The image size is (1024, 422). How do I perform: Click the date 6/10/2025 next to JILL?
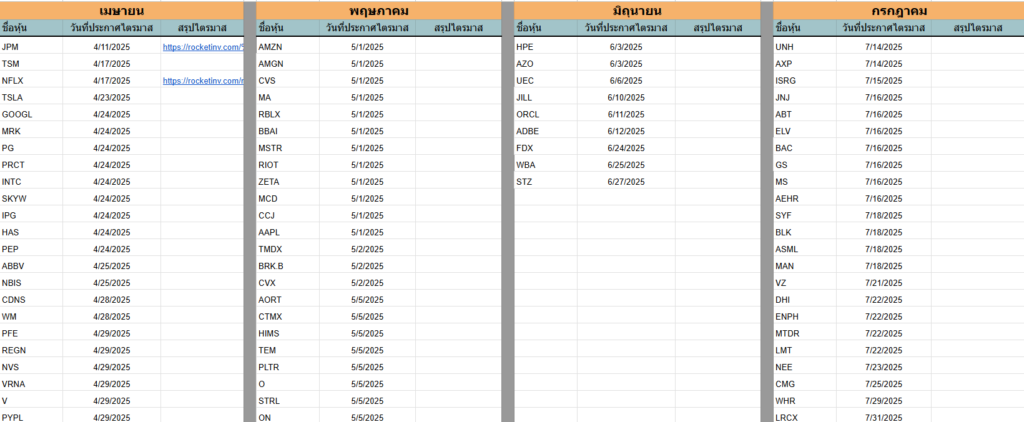626,98
